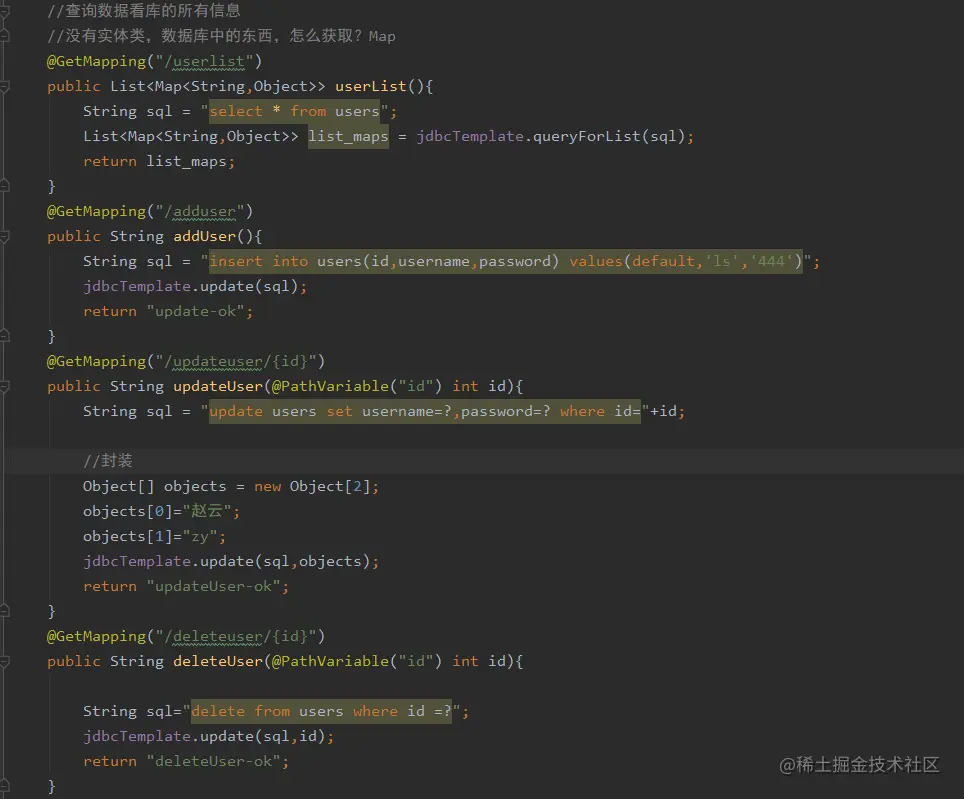Viewport: 964px width, 799px height.
Task: Click highlighted list_maps variable in the declaration line
Action: coord(348,136)
